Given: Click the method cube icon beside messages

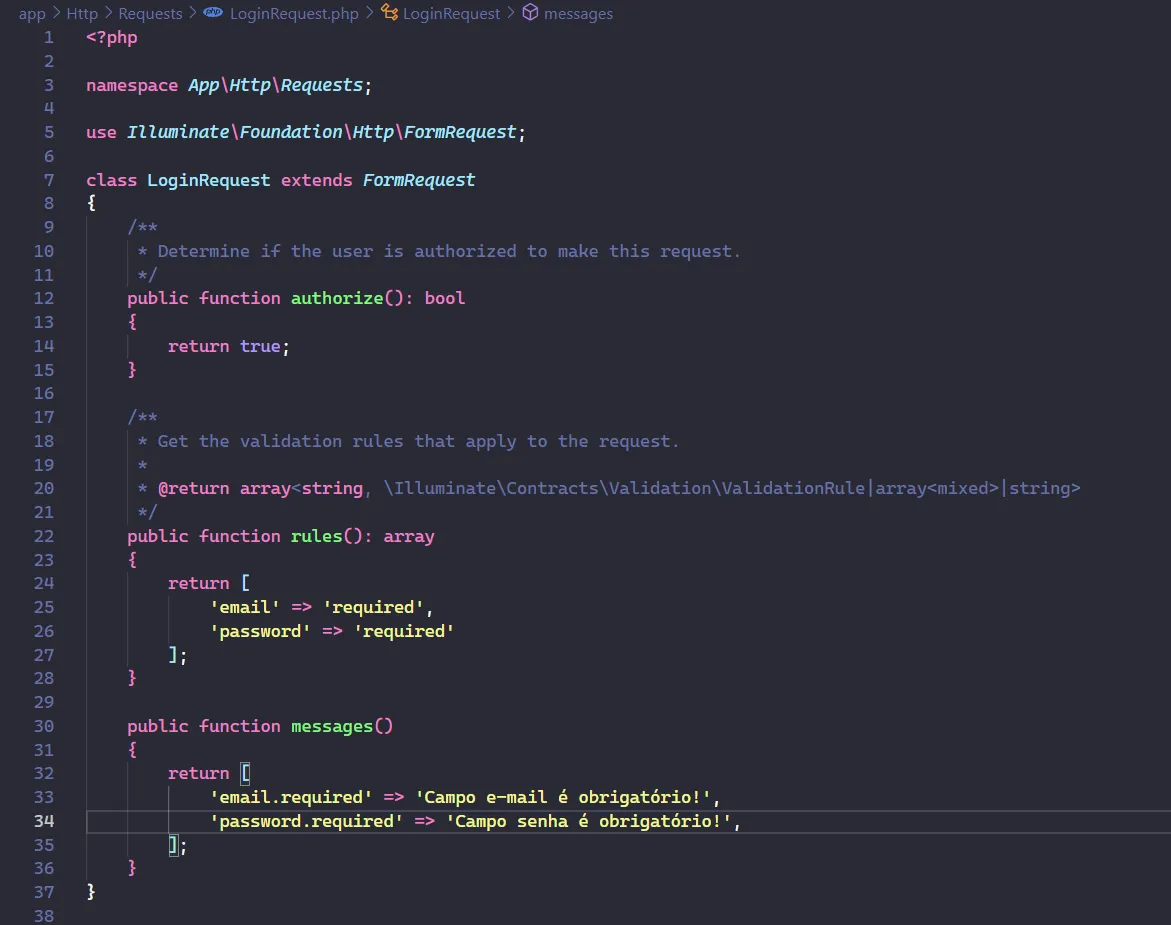Looking at the screenshot, I should click(x=531, y=13).
